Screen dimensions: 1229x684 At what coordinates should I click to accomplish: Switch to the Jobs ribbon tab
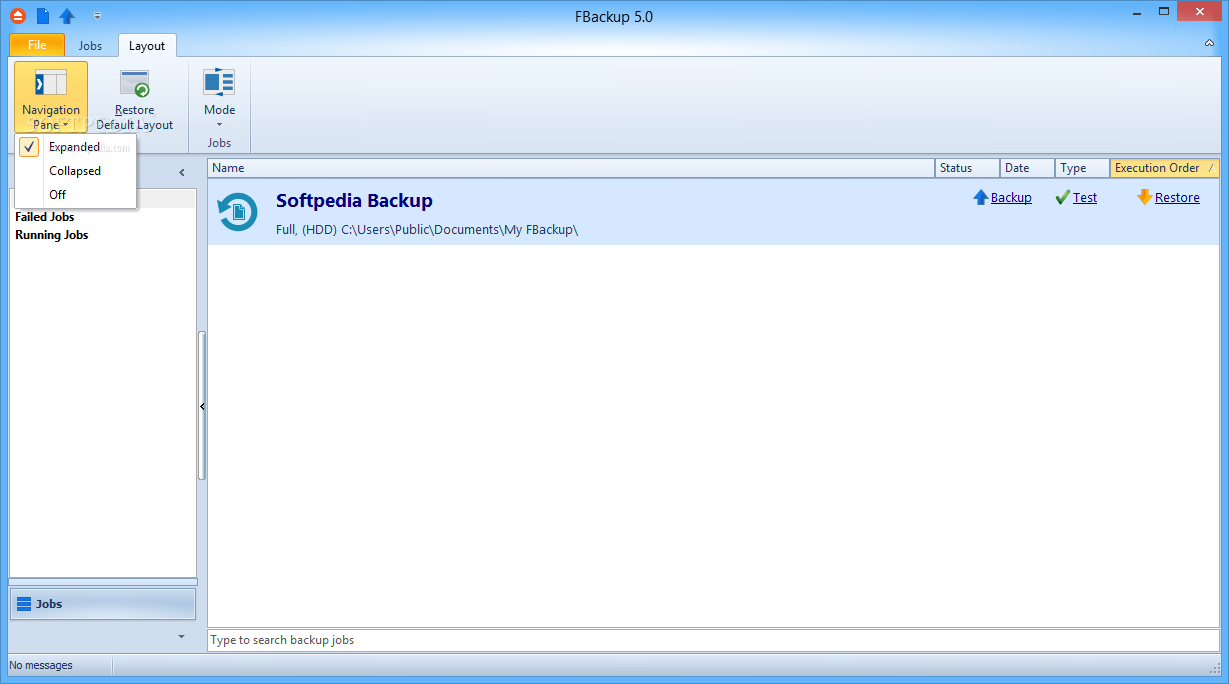click(x=90, y=45)
